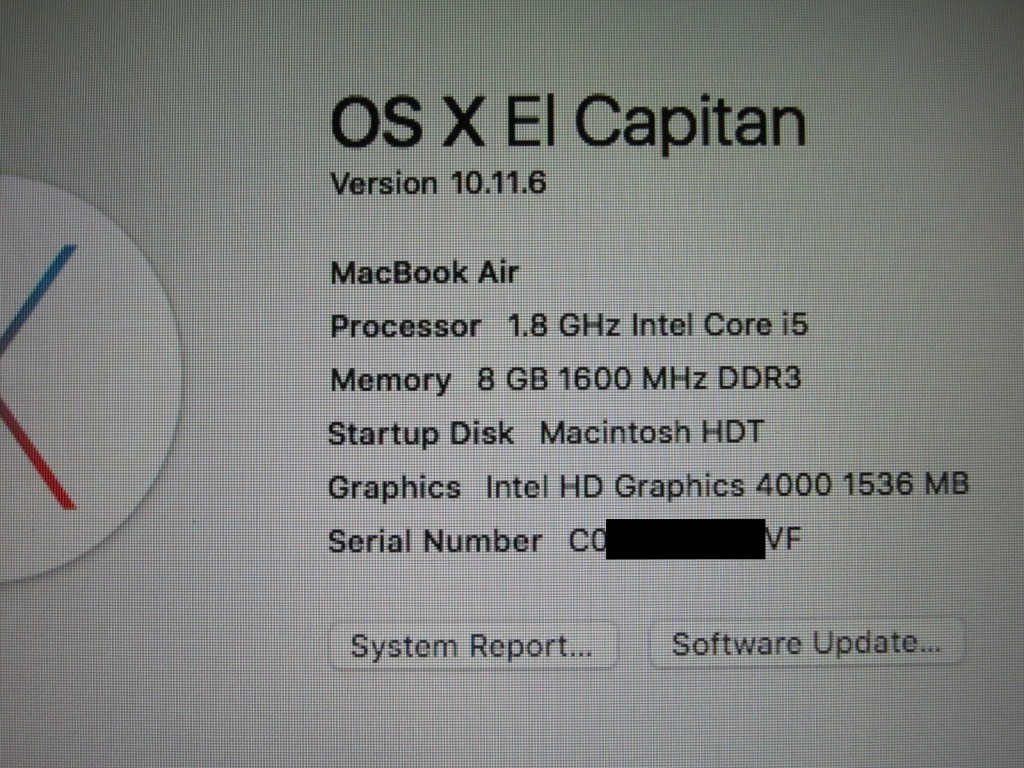Click Intel HD Graphics 4000 1536 MB value
Screen dimensions: 1024x768
[x=727, y=485]
